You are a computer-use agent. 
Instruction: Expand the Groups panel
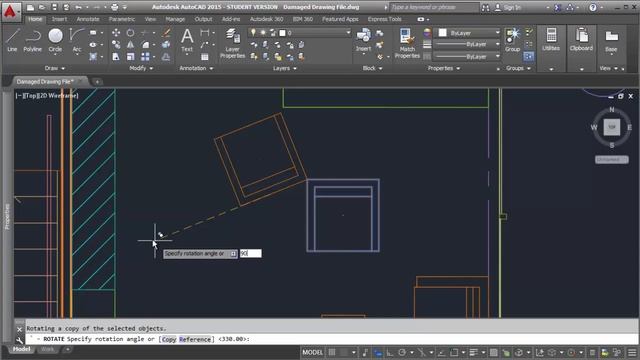tap(518, 68)
